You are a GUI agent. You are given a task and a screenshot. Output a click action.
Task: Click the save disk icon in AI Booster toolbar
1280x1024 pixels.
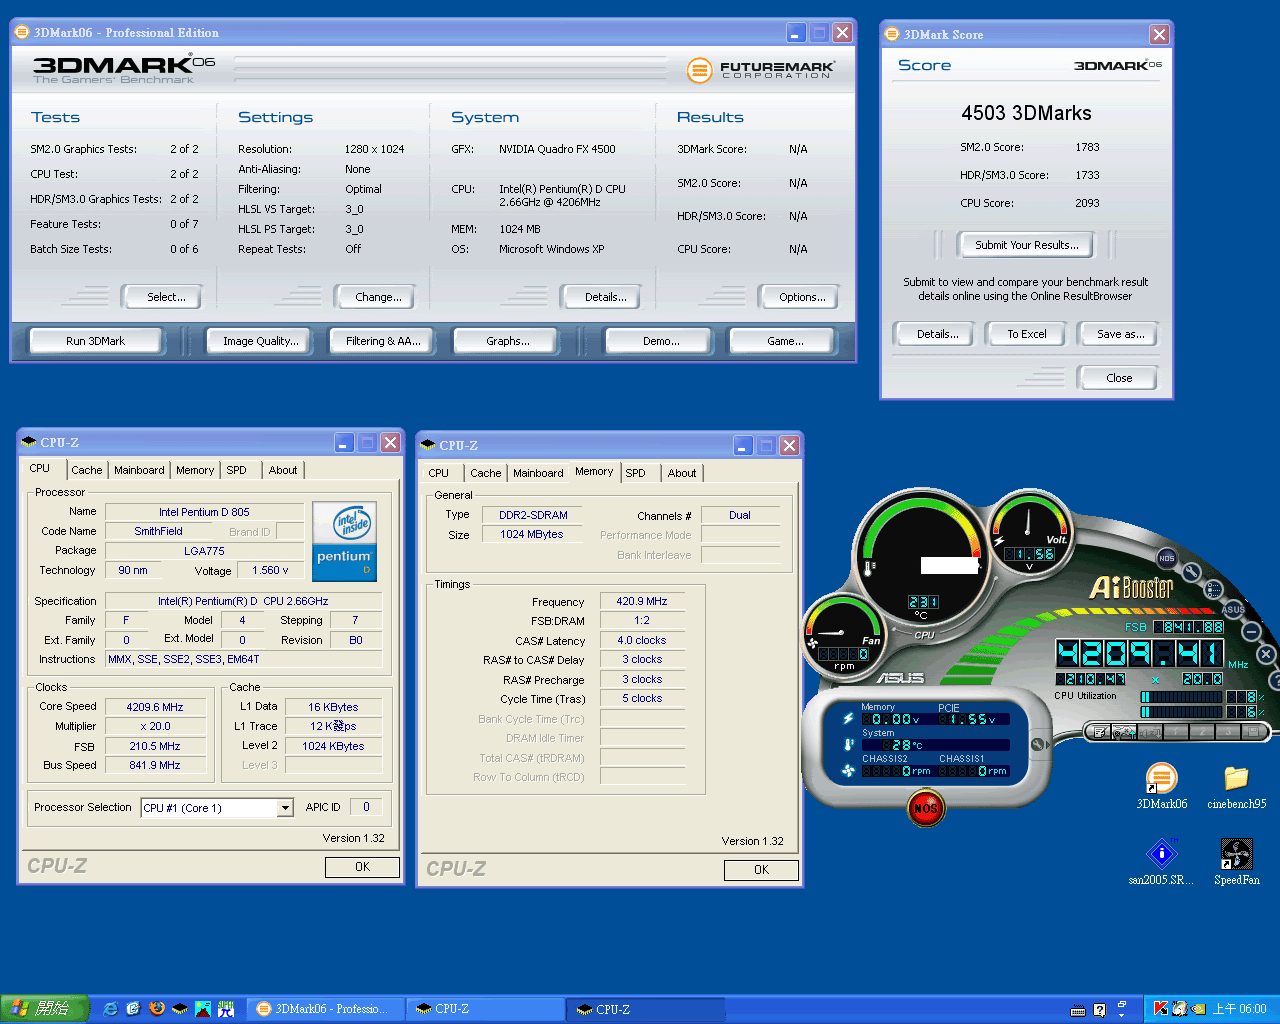1253,732
